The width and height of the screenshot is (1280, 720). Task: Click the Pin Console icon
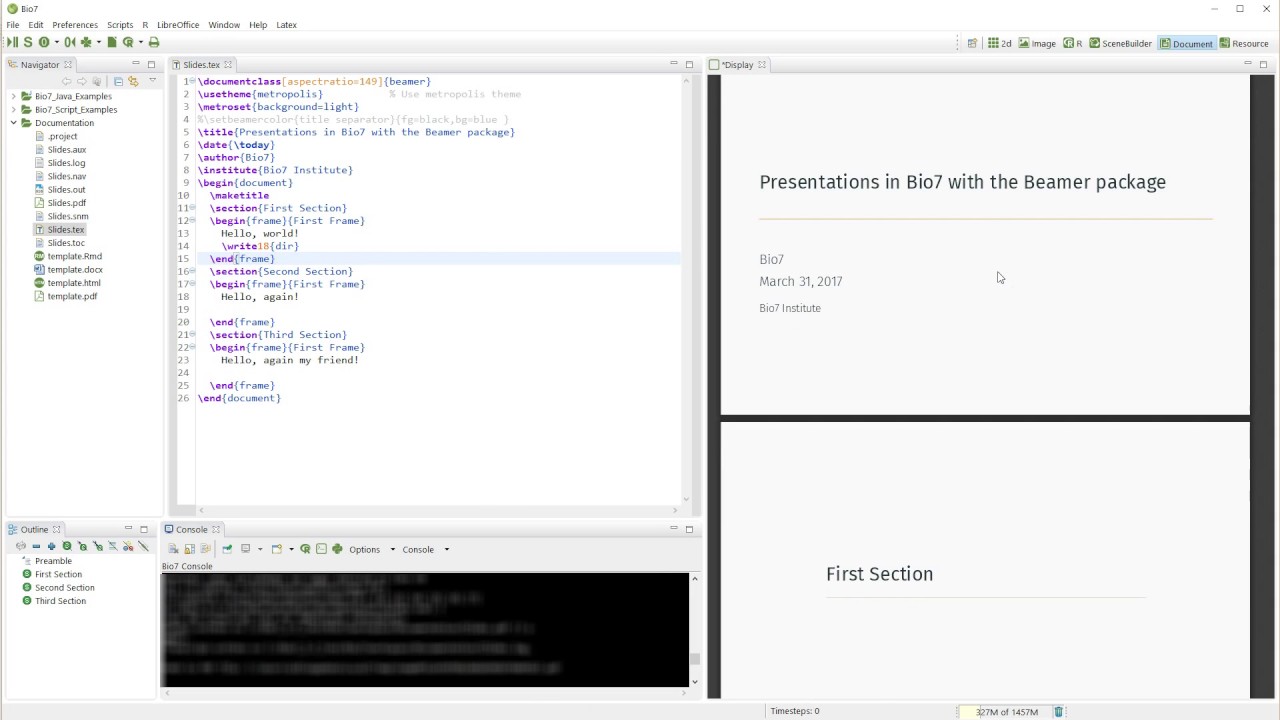(x=227, y=549)
